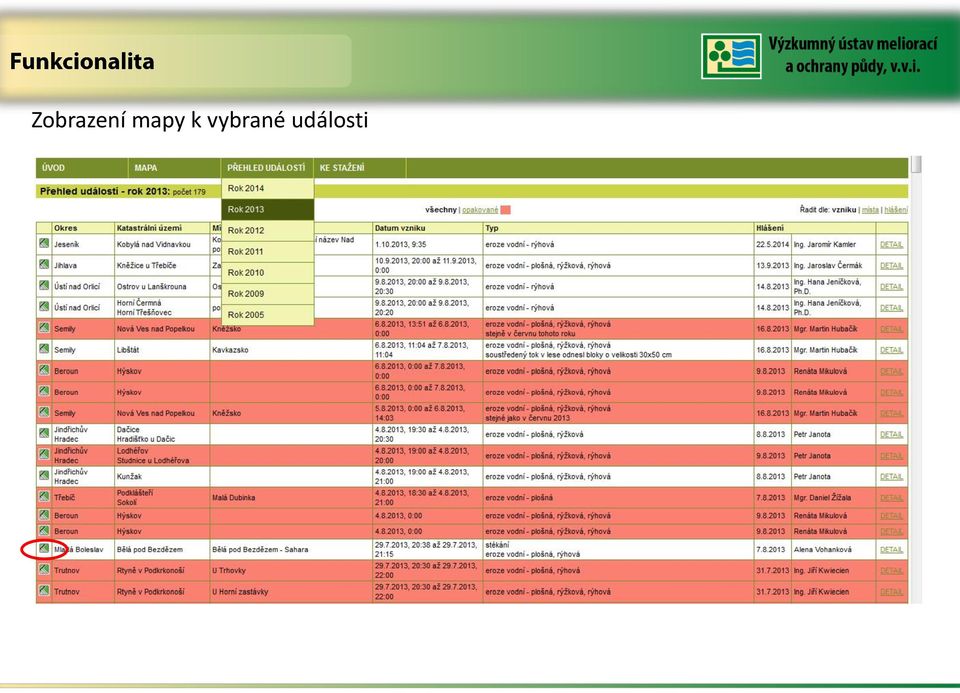This screenshot has height=693, width=960.
Task: Open map icon for Horní Čermná row
Action: 44,306
